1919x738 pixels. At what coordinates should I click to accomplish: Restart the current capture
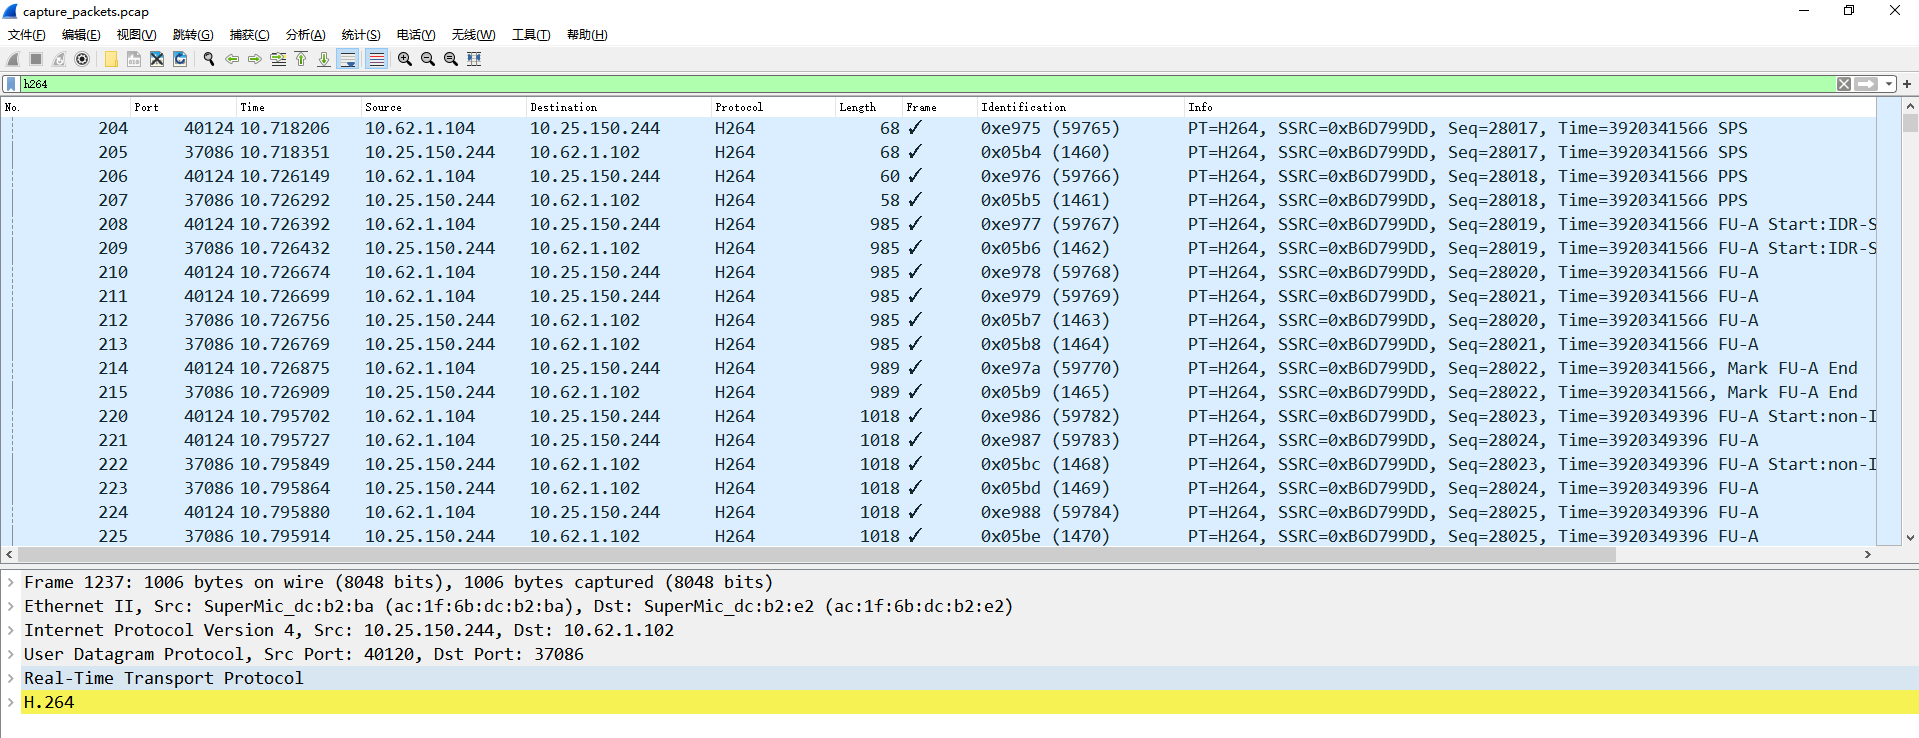59,59
